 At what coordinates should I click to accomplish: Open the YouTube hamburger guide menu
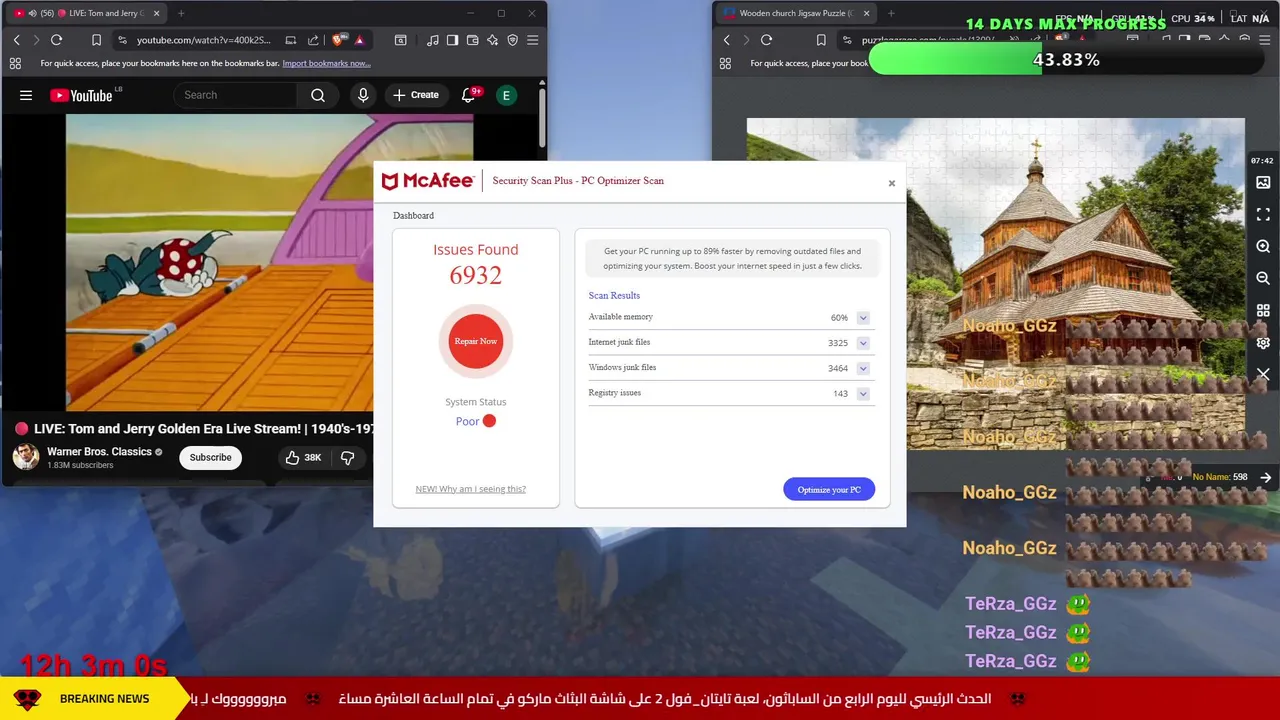pos(26,95)
